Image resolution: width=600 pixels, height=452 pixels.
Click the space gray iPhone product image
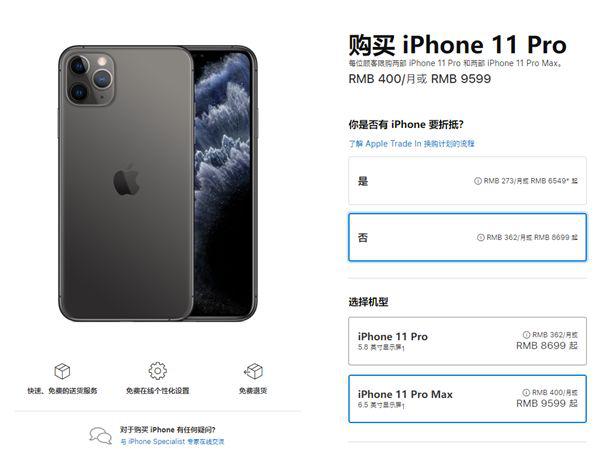158,183
